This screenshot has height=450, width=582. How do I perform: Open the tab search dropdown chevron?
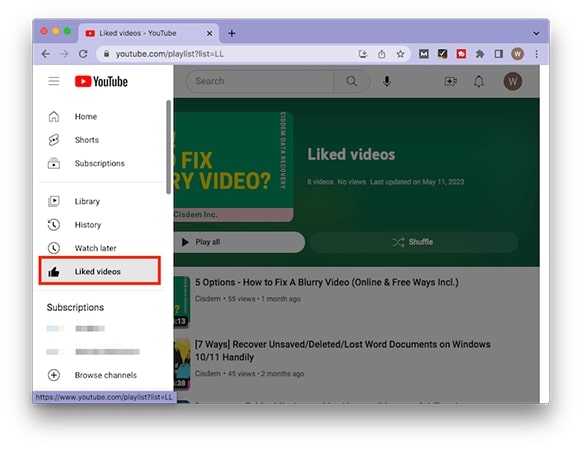tap(536, 33)
